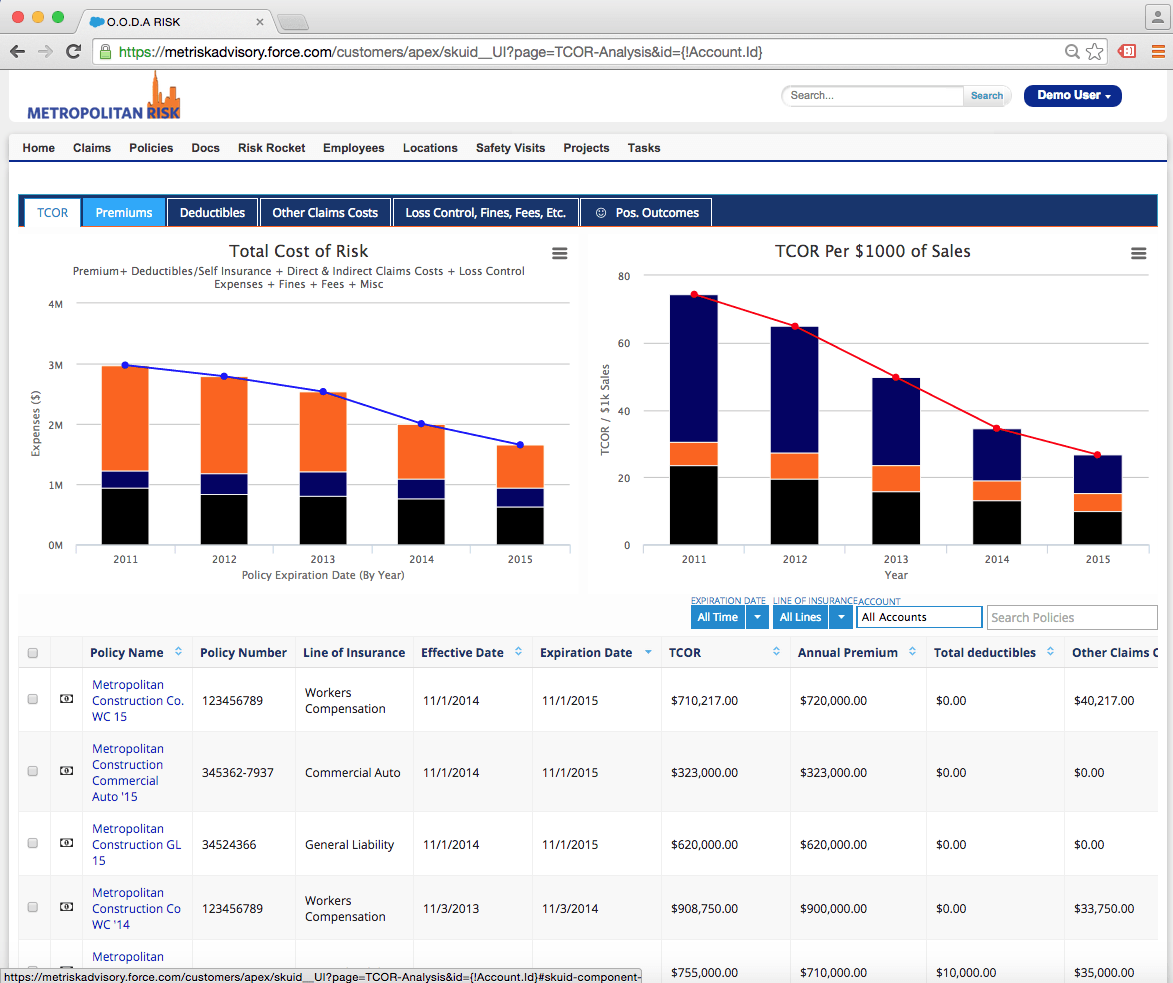The height and width of the screenshot is (983, 1173).
Task: Sort by Annual Premium column arrows
Action: point(913,652)
